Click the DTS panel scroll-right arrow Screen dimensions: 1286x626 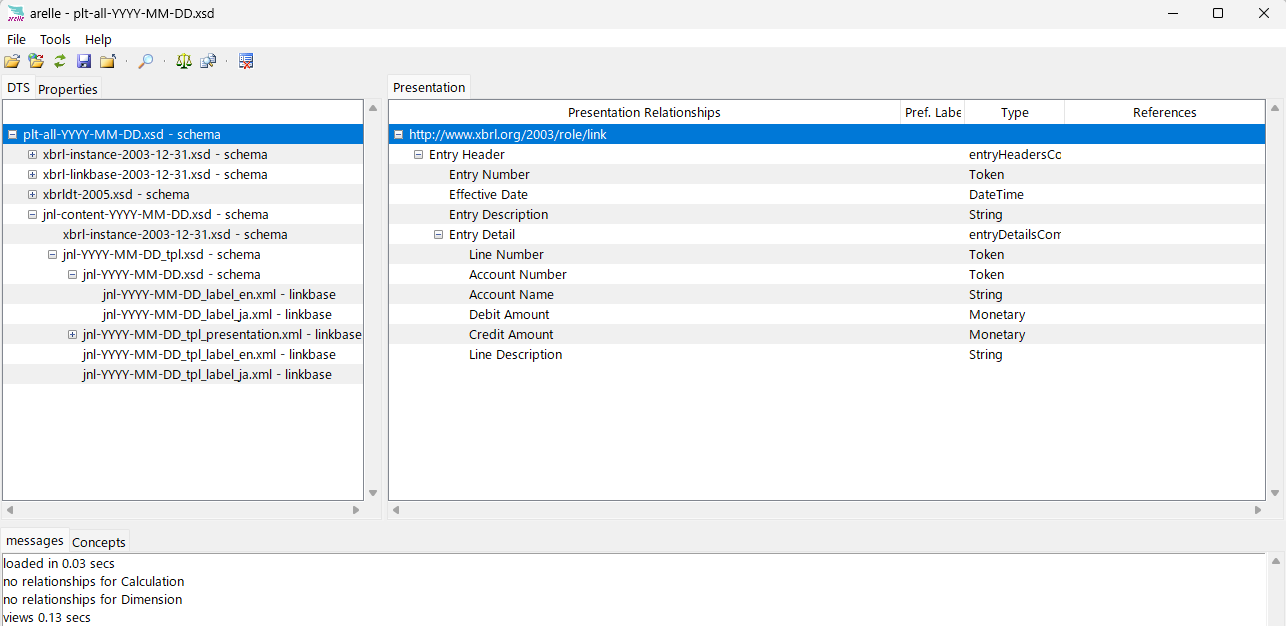356,510
